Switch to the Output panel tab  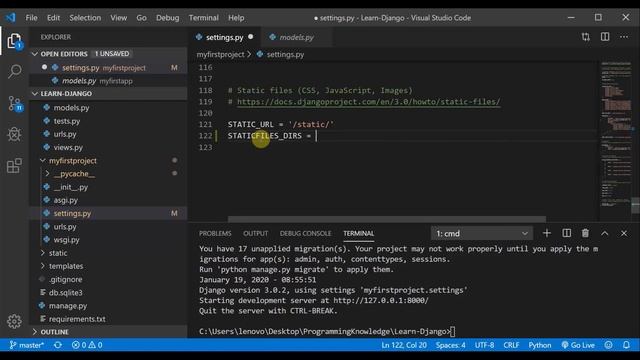click(x=256, y=233)
